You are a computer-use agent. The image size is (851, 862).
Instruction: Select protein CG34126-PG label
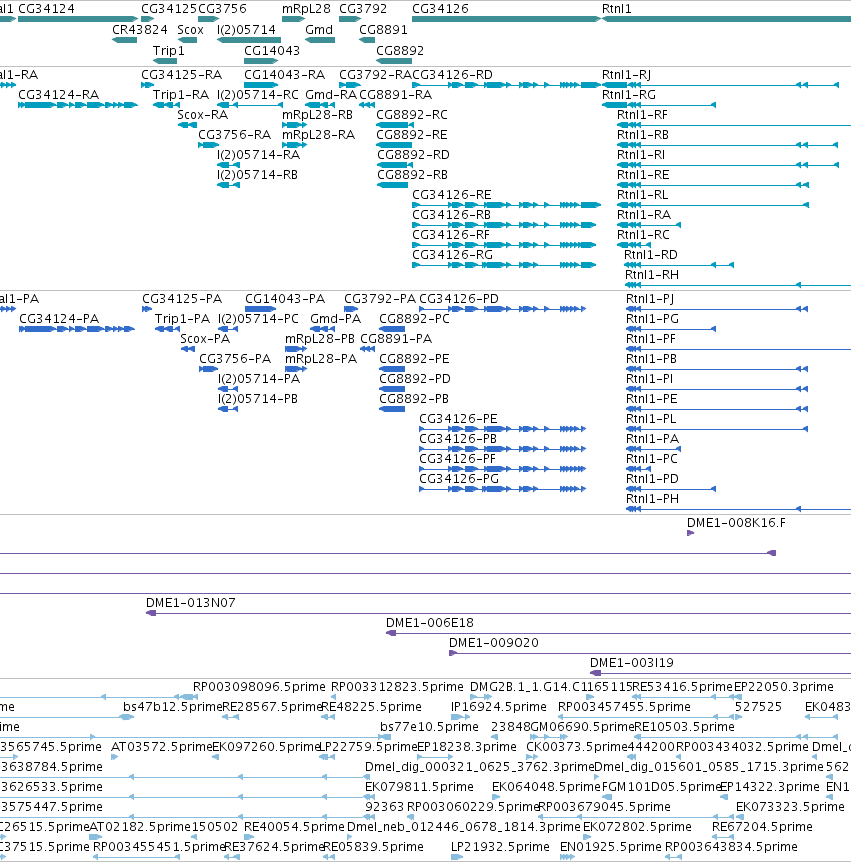point(459,479)
